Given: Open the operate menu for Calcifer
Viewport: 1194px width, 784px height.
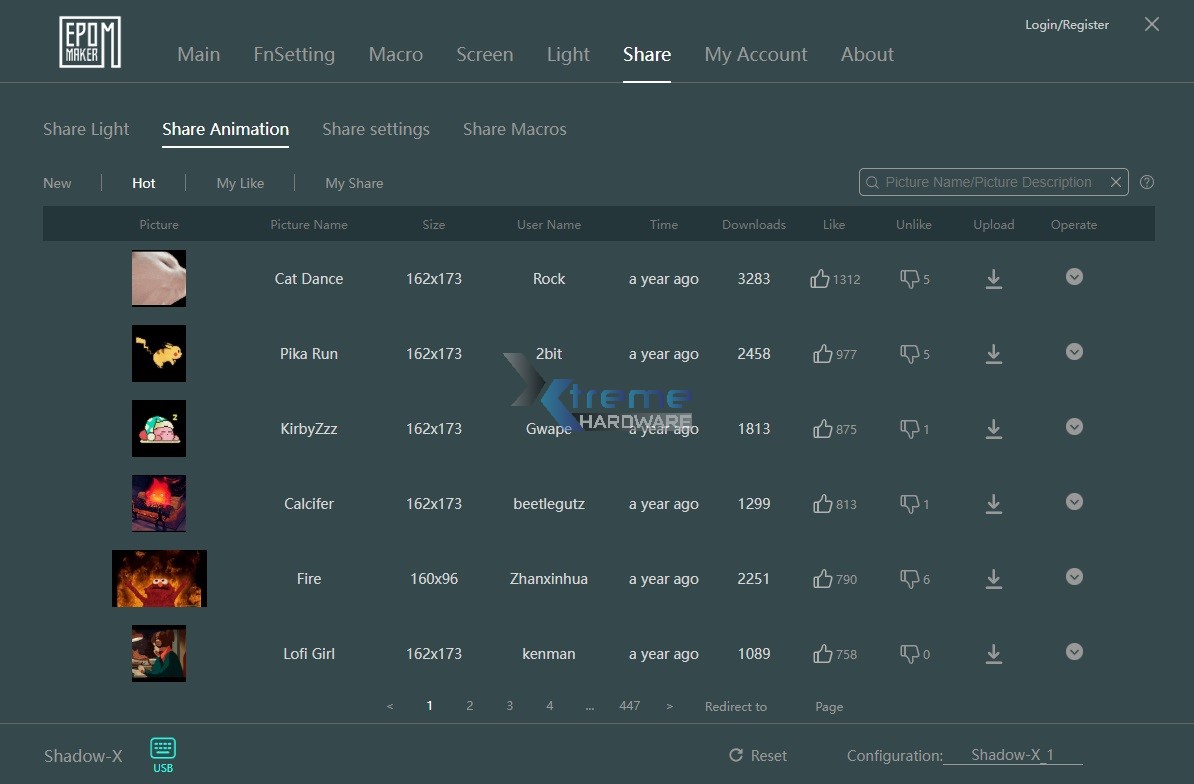Looking at the screenshot, I should click(1074, 502).
